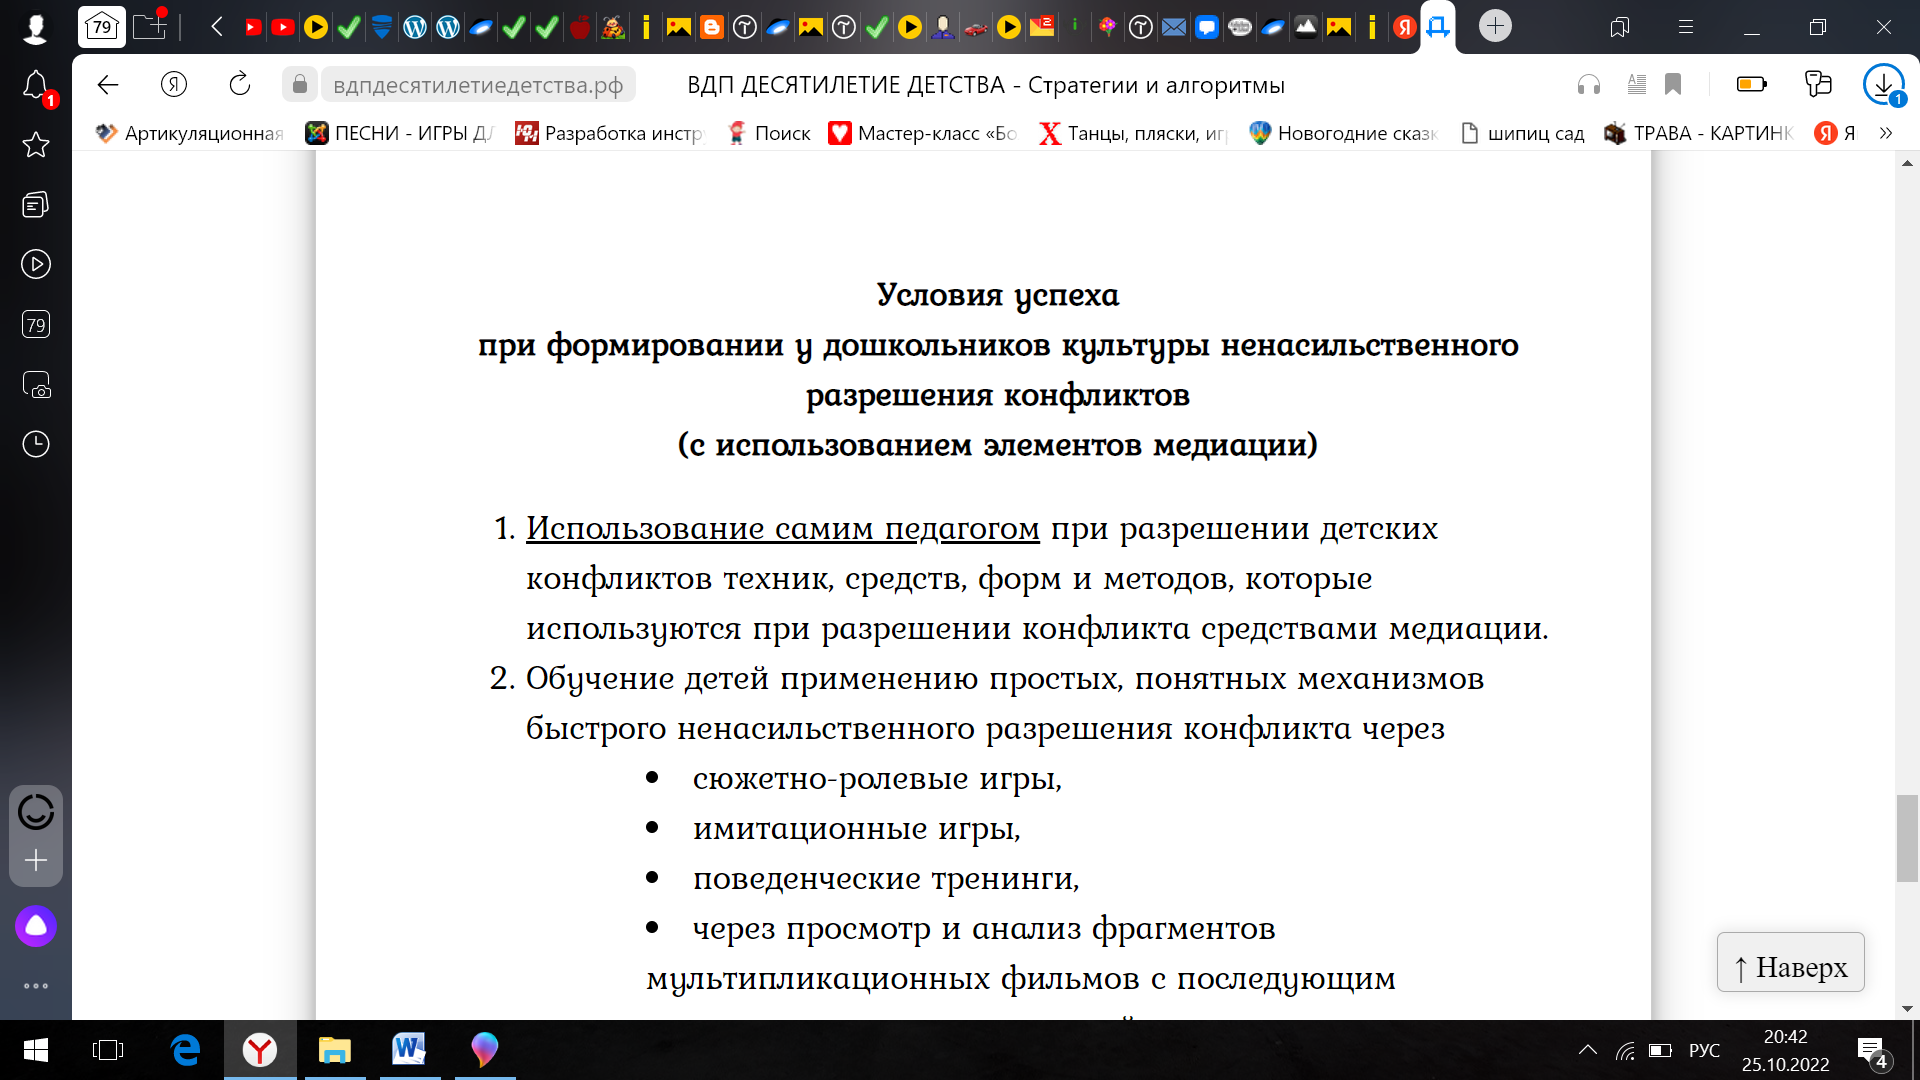The height and width of the screenshot is (1080, 1920).
Task: Switch to the red apple tab
Action: coord(580,27)
